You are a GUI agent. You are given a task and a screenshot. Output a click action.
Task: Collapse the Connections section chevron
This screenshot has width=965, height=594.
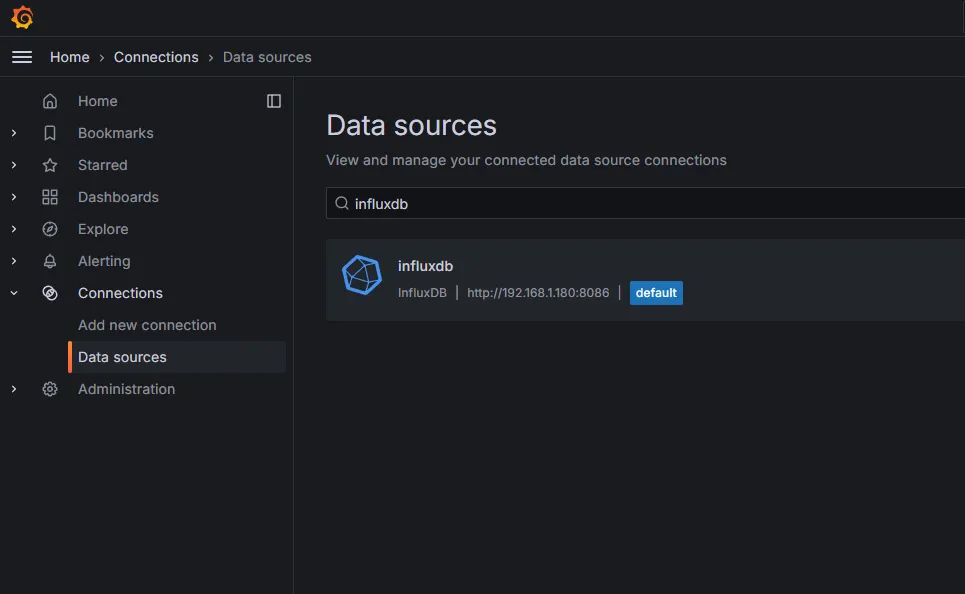point(14,293)
